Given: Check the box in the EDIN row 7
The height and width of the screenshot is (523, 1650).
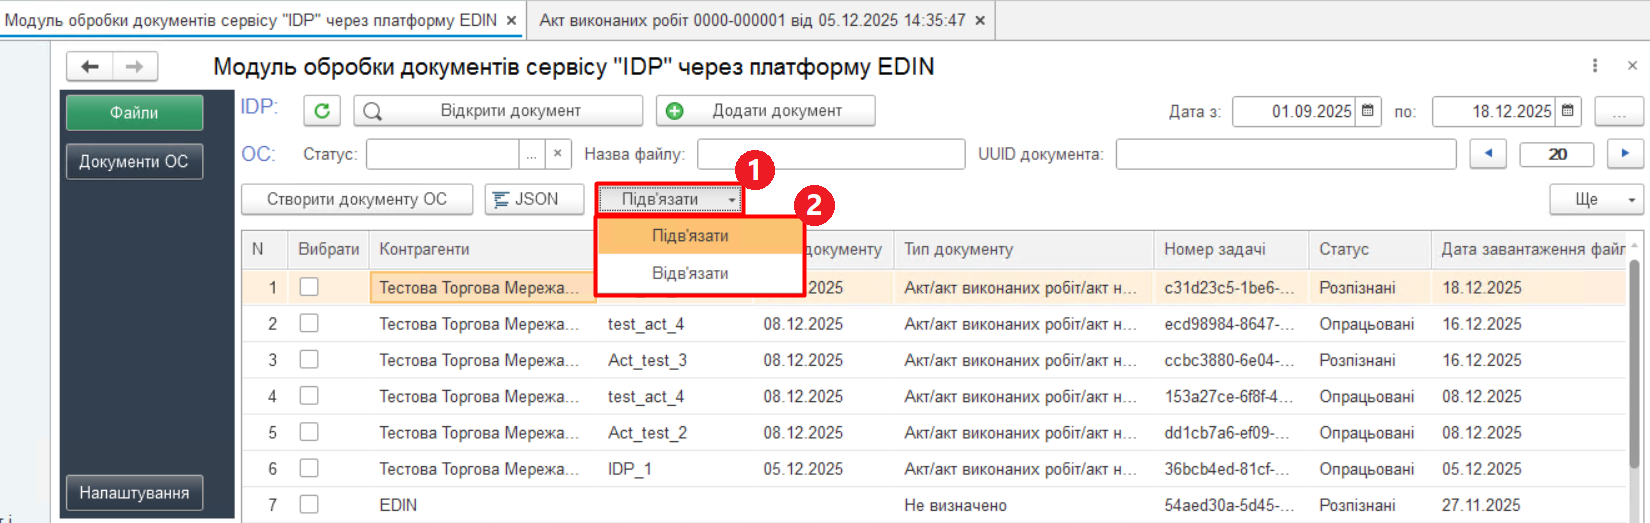Looking at the screenshot, I should pyautogui.click(x=309, y=505).
